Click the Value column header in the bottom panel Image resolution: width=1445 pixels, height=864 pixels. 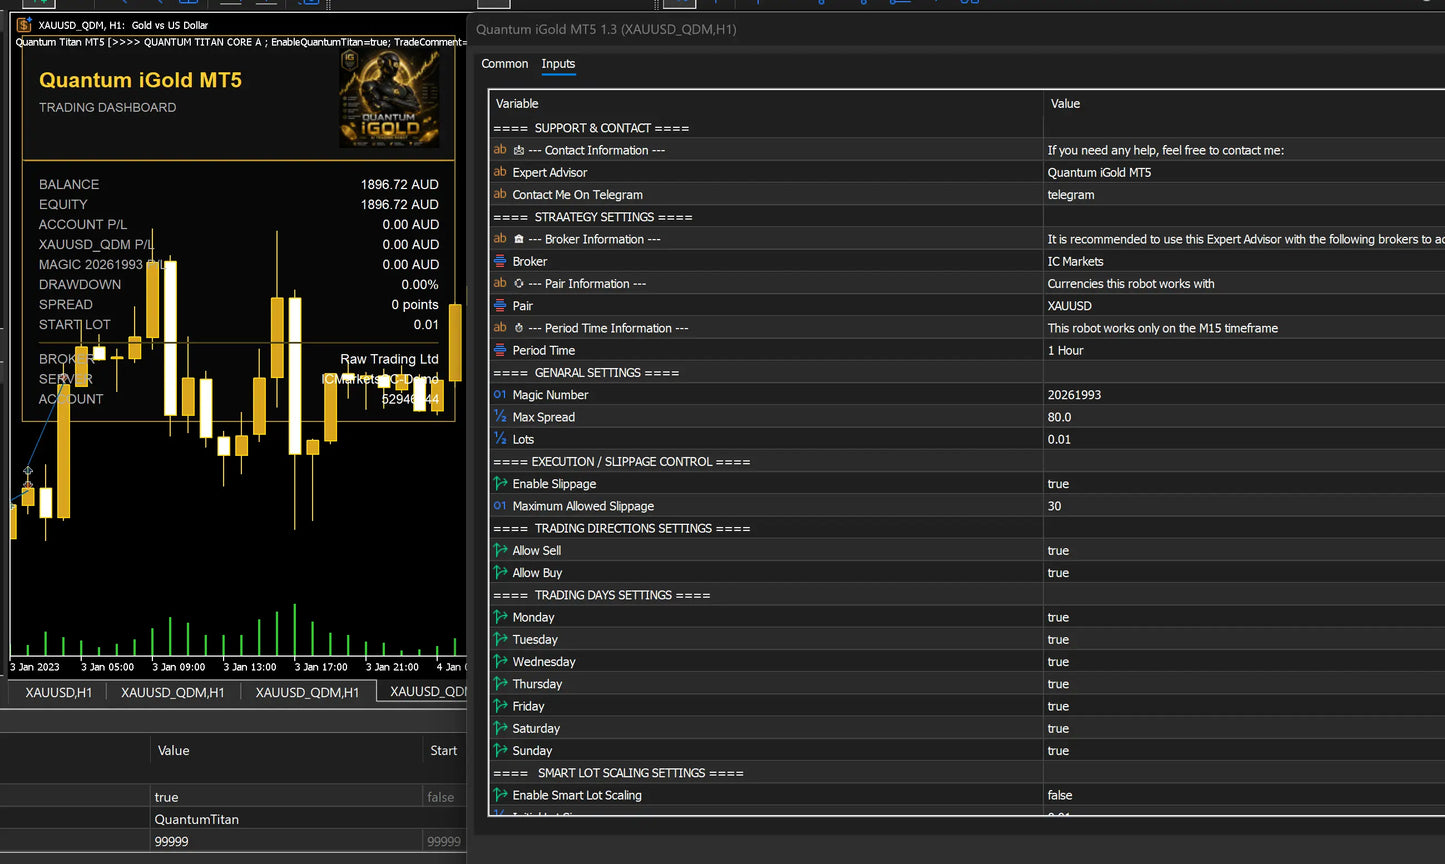(173, 751)
